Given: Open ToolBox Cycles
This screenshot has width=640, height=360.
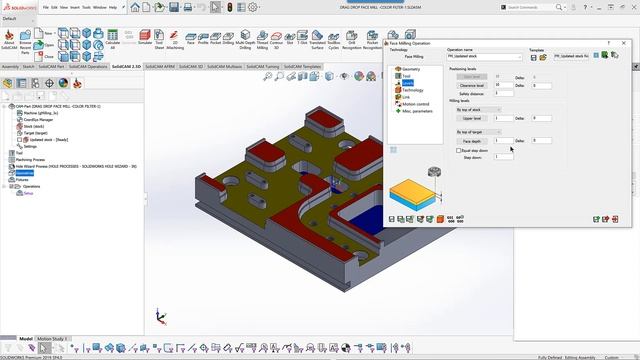Looking at the screenshot, I should pos(333,40).
